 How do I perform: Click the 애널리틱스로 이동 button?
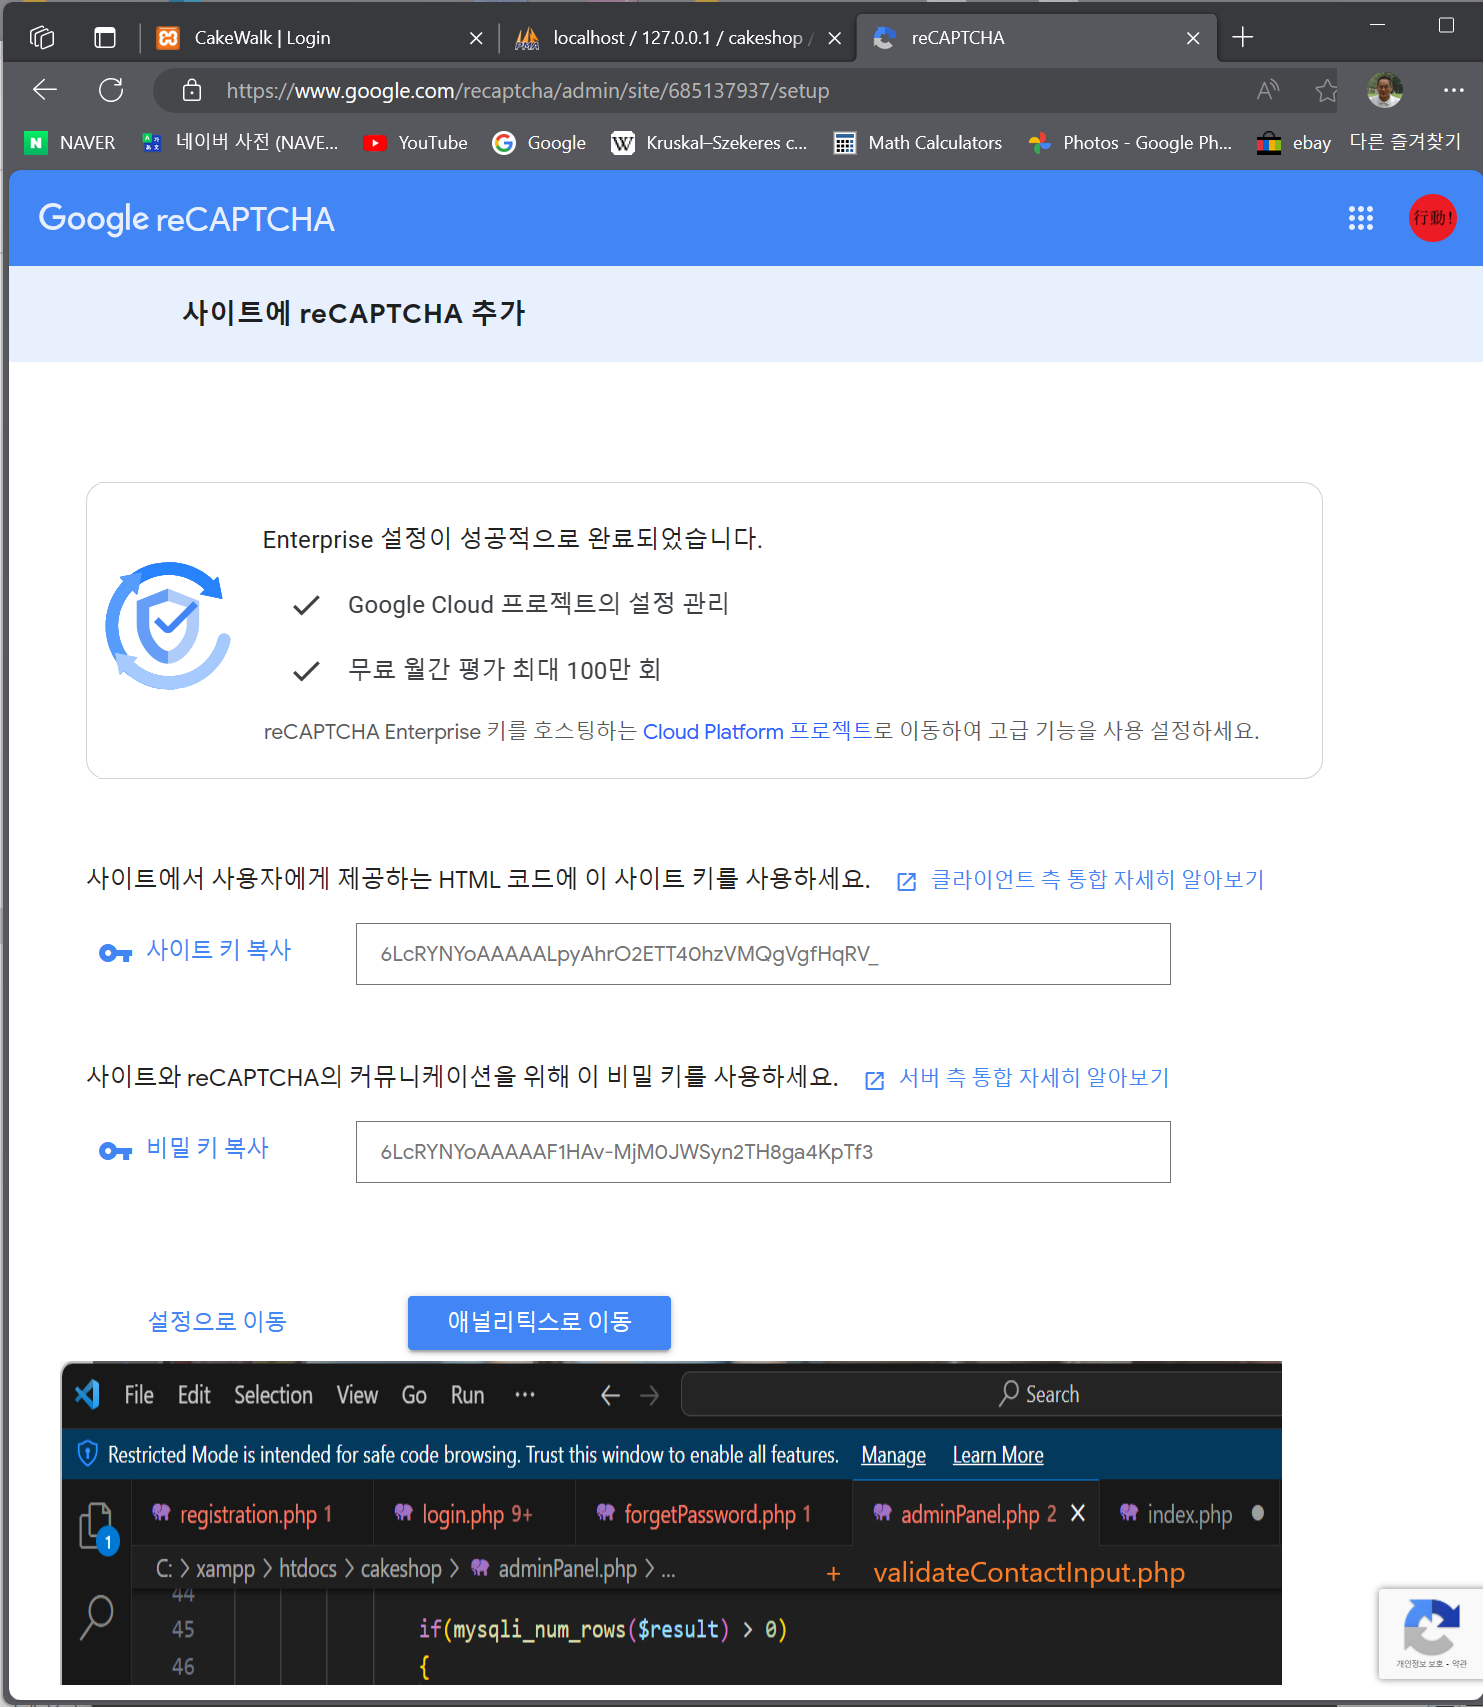pyautogui.click(x=539, y=1322)
